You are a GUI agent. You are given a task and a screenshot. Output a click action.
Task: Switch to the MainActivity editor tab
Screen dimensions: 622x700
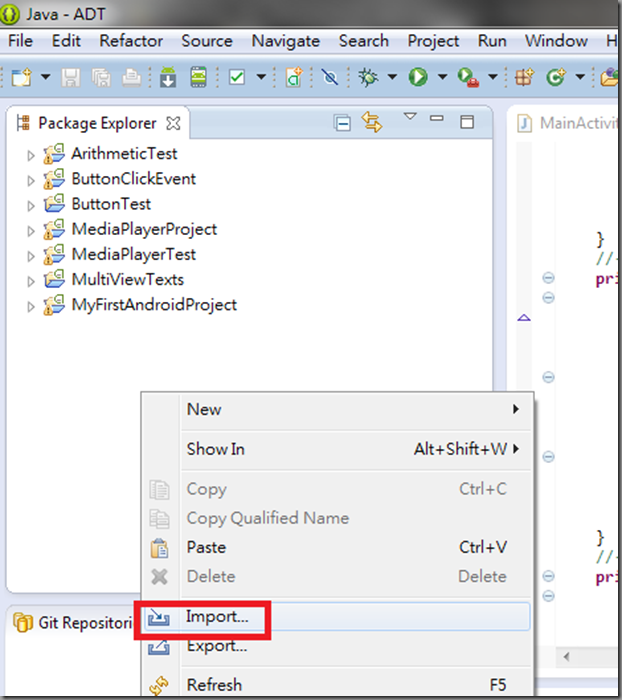[567, 123]
